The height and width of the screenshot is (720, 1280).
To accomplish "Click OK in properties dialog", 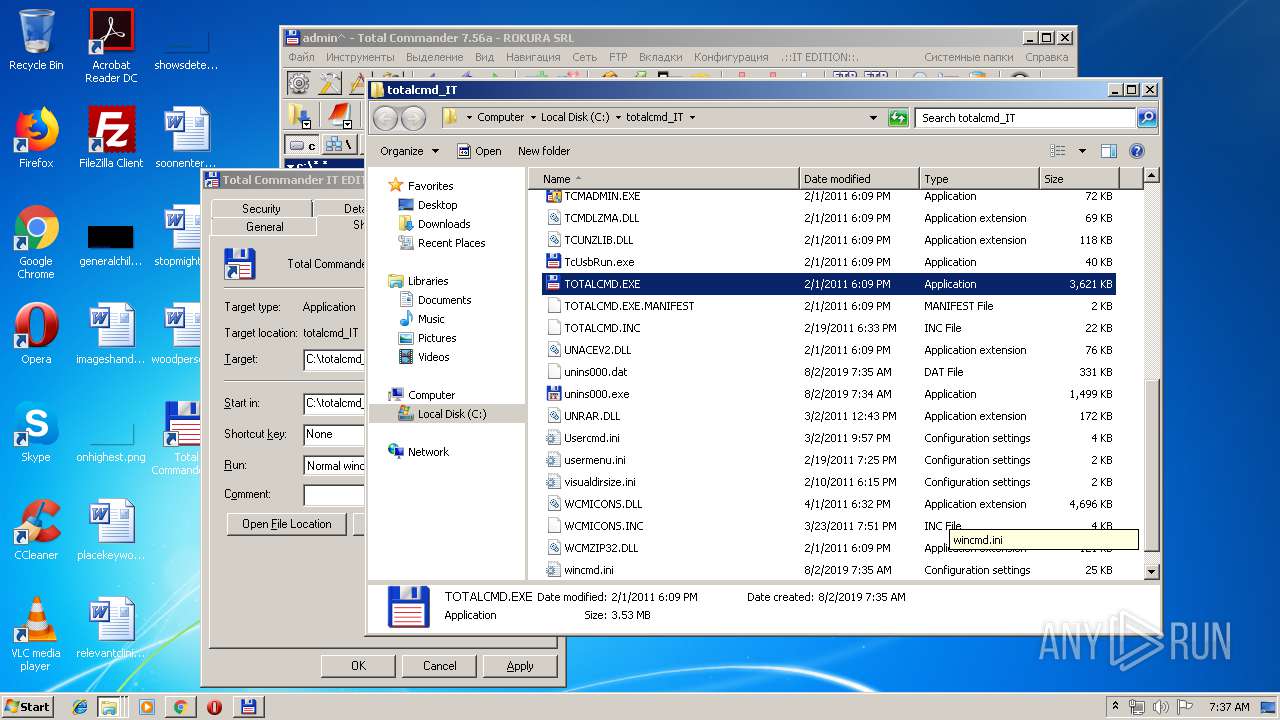I will pos(358,666).
